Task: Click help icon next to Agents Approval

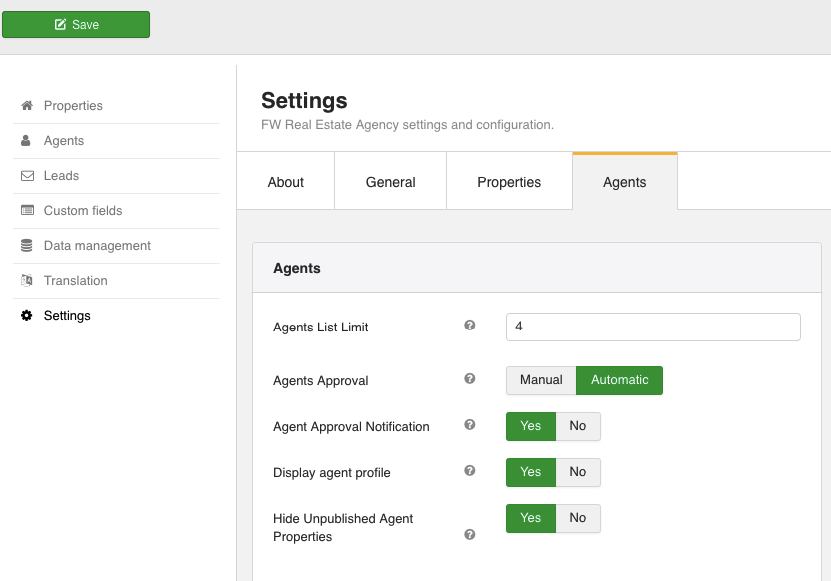Action: 470,379
